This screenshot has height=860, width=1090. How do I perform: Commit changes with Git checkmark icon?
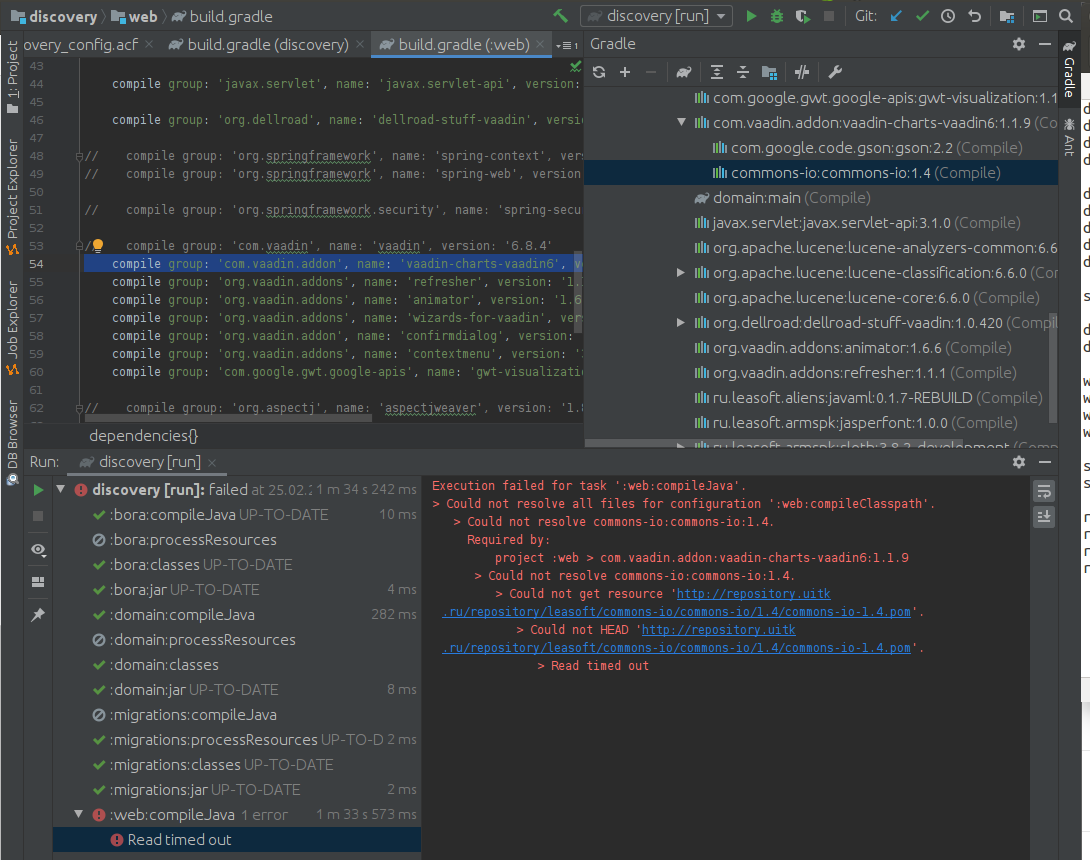coord(922,16)
